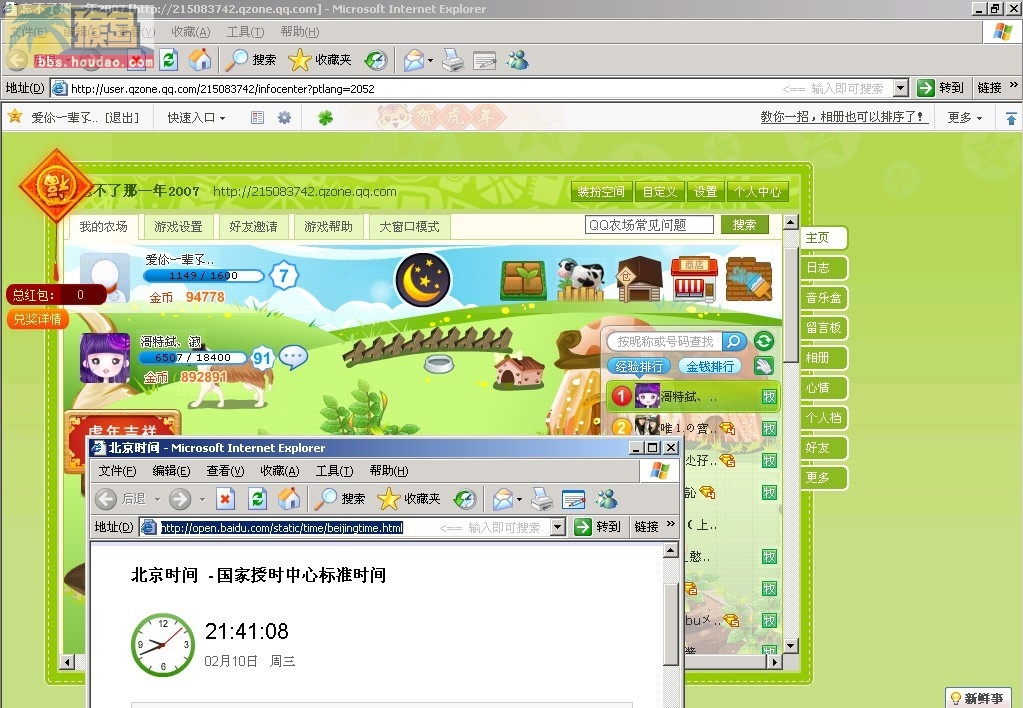The image size is (1023, 708).
Task: Open Messenger icon in the Qzone window toolbar
Action: (517, 60)
